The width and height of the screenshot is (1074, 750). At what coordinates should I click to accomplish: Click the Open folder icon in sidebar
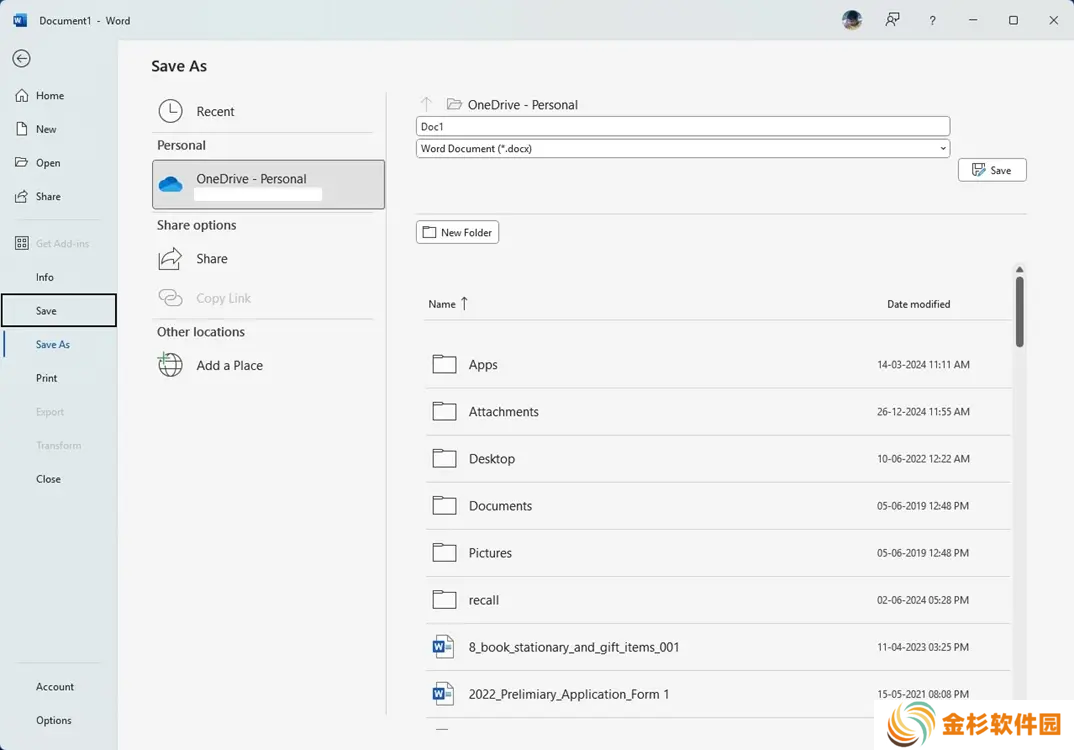pos(22,162)
